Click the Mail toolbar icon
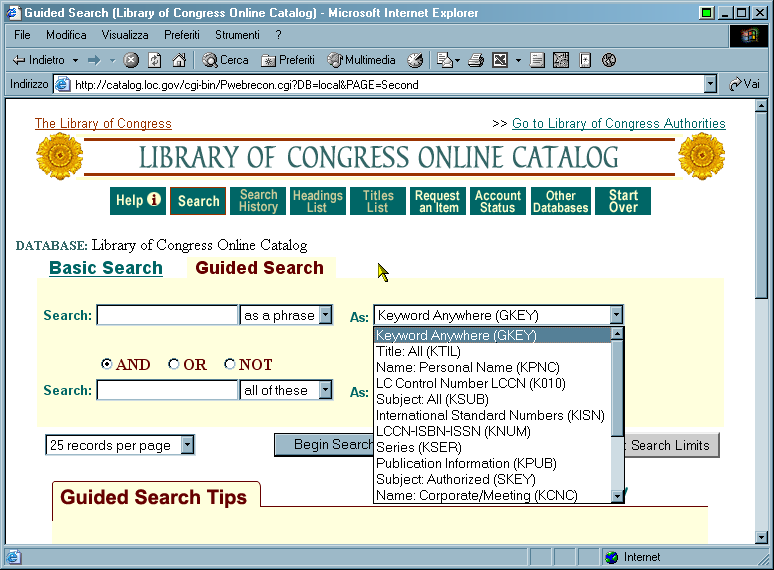 [x=445, y=60]
